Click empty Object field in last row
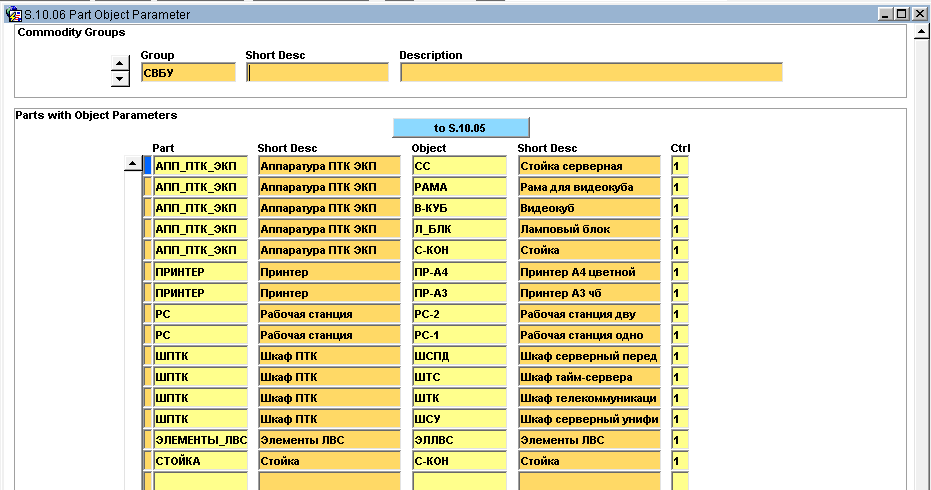Image resolution: width=931 pixels, height=490 pixels. [x=460, y=481]
